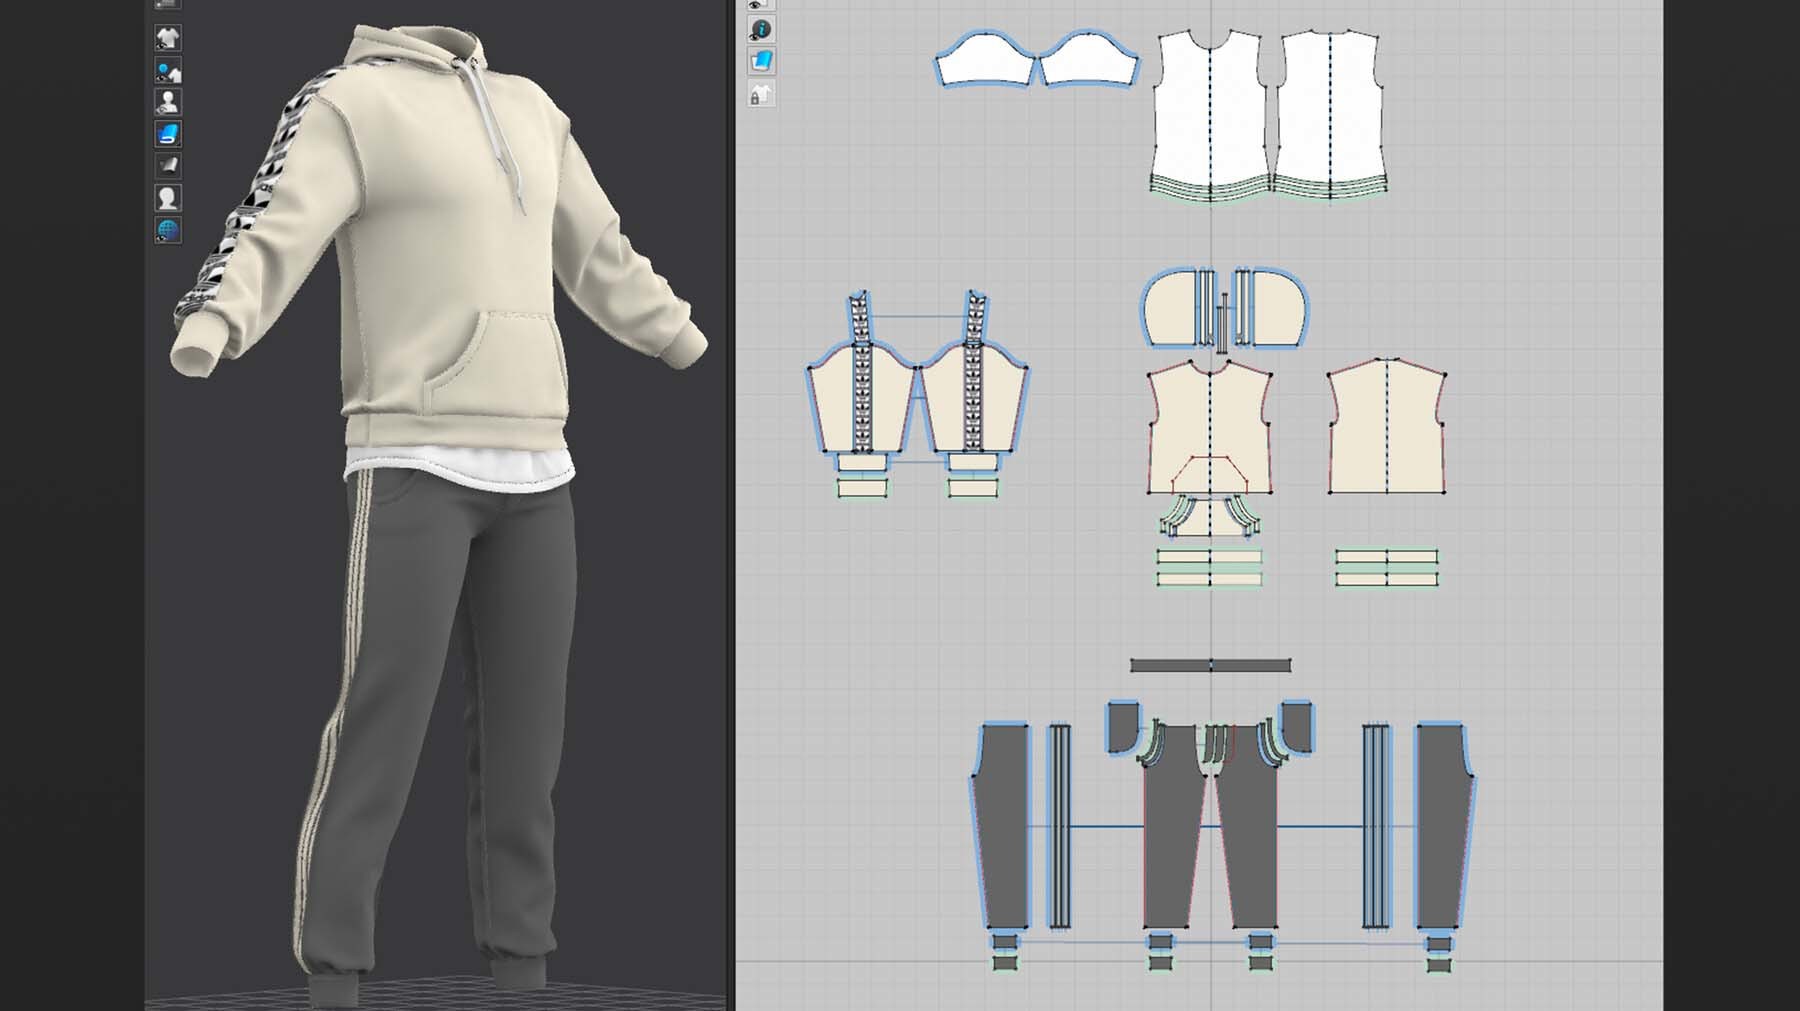Toggle 3D attachment display with blue dot icon
Viewport: 1800px width, 1011px height.
167,71
